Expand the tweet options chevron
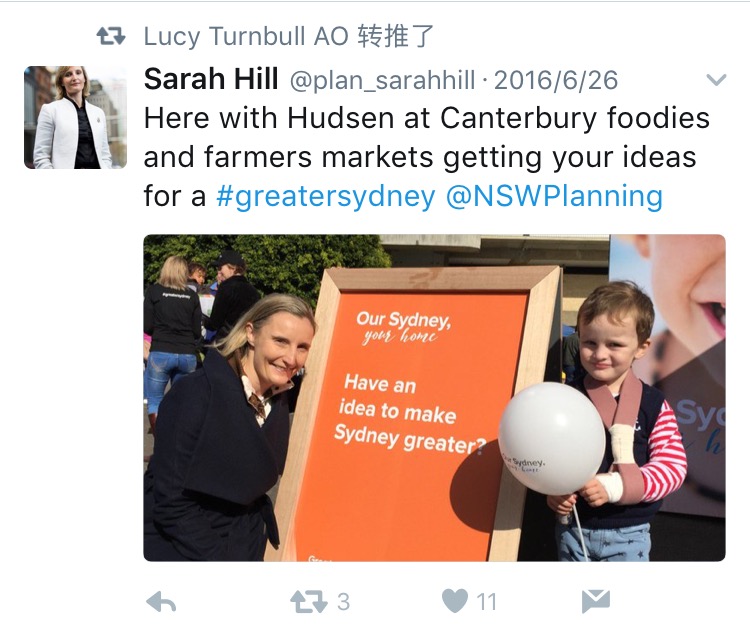750x633 pixels. [x=716, y=79]
